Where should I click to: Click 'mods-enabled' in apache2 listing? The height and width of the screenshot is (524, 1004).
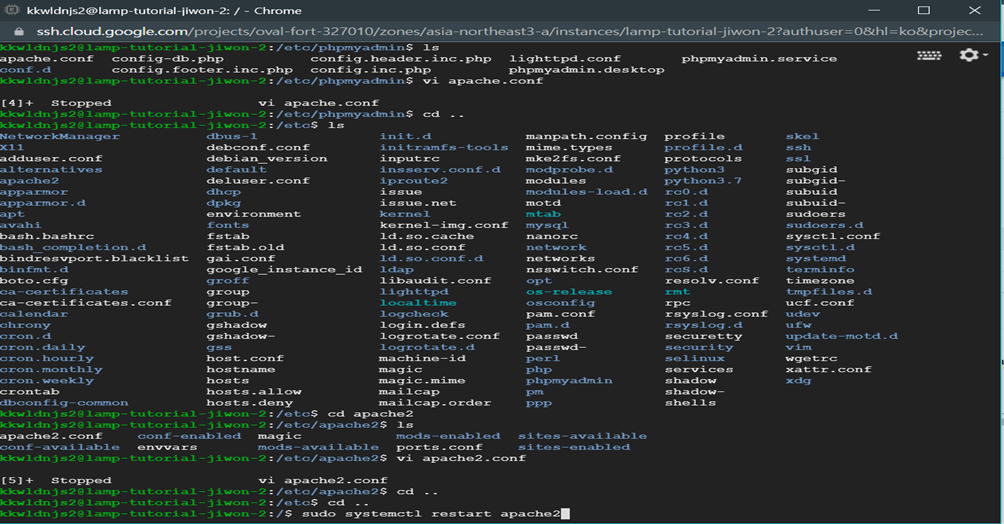pos(448,436)
